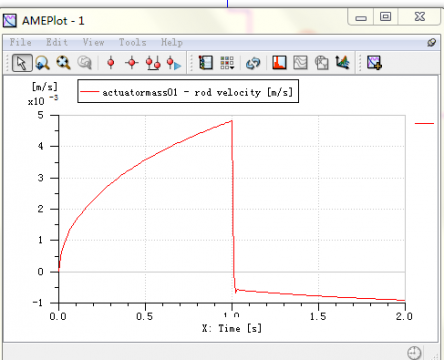The width and height of the screenshot is (444, 360).
Task: Click the marker with play arrow icon
Action: (174, 63)
